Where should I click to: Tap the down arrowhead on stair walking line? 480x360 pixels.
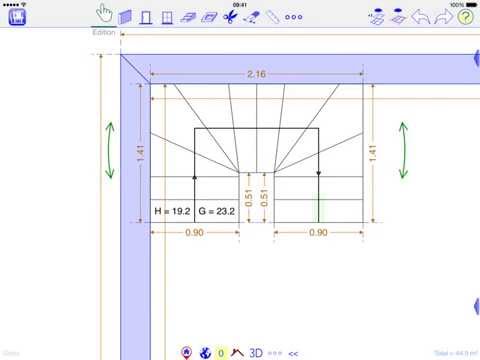[319, 173]
